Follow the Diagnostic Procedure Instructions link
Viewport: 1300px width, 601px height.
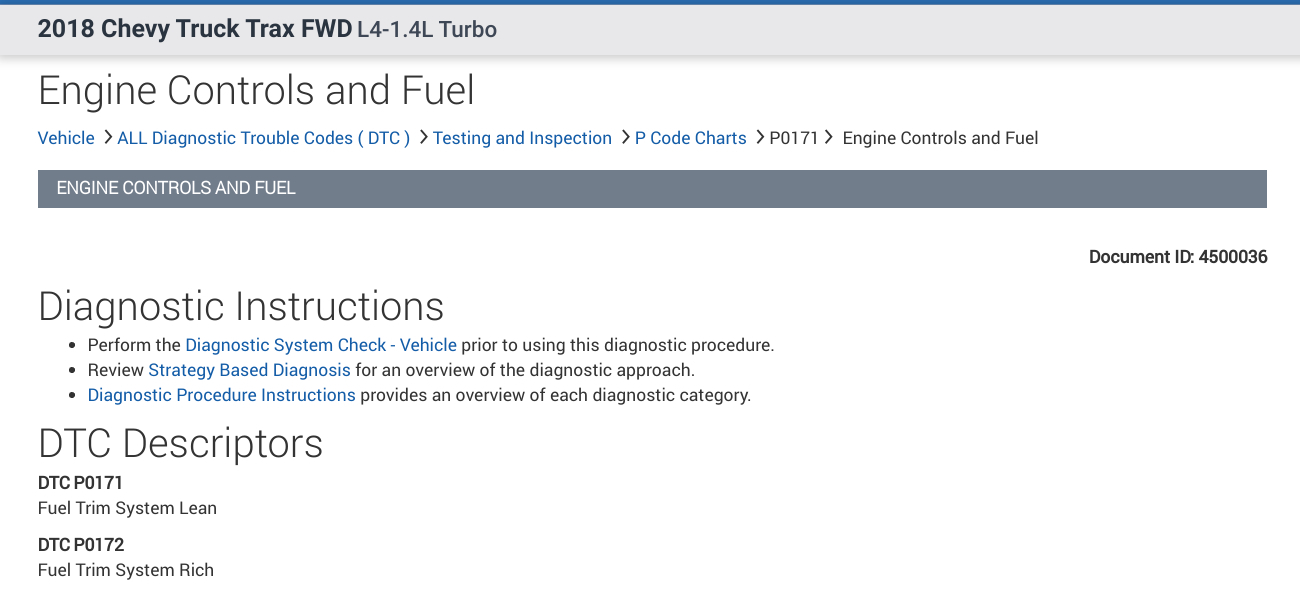click(x=221, y=395)
